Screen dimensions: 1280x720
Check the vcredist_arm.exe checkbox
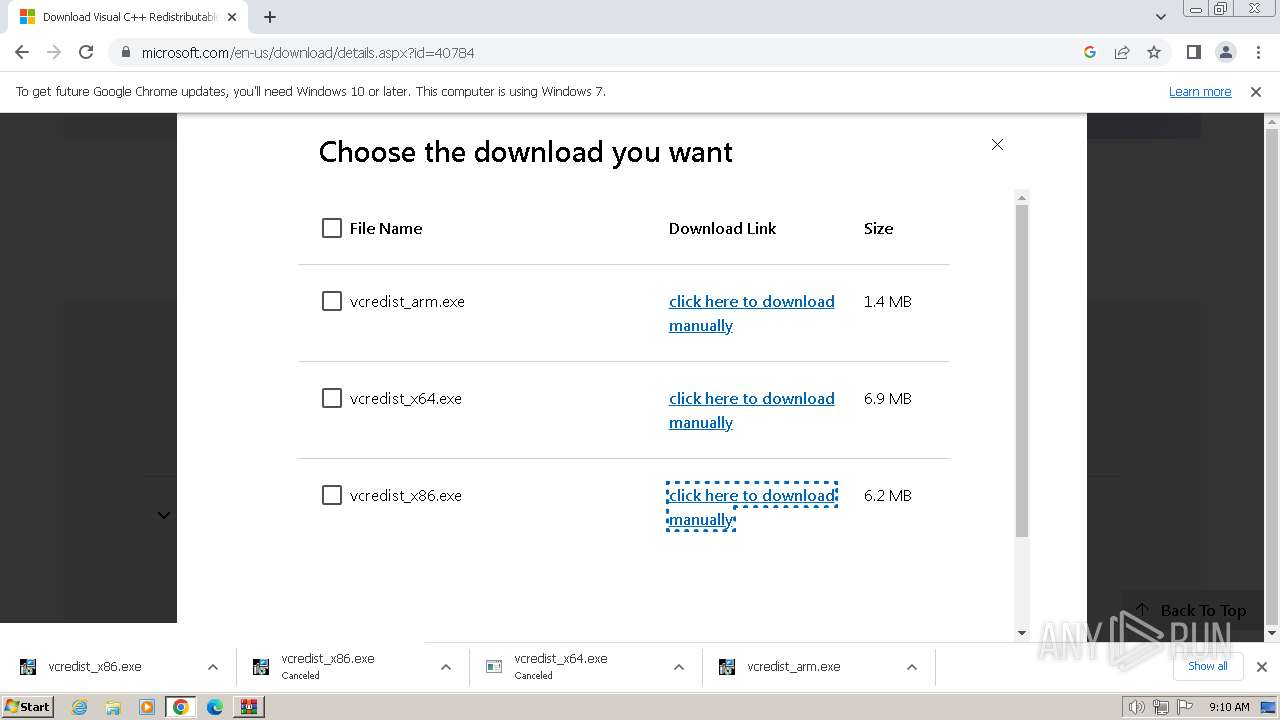332,301
